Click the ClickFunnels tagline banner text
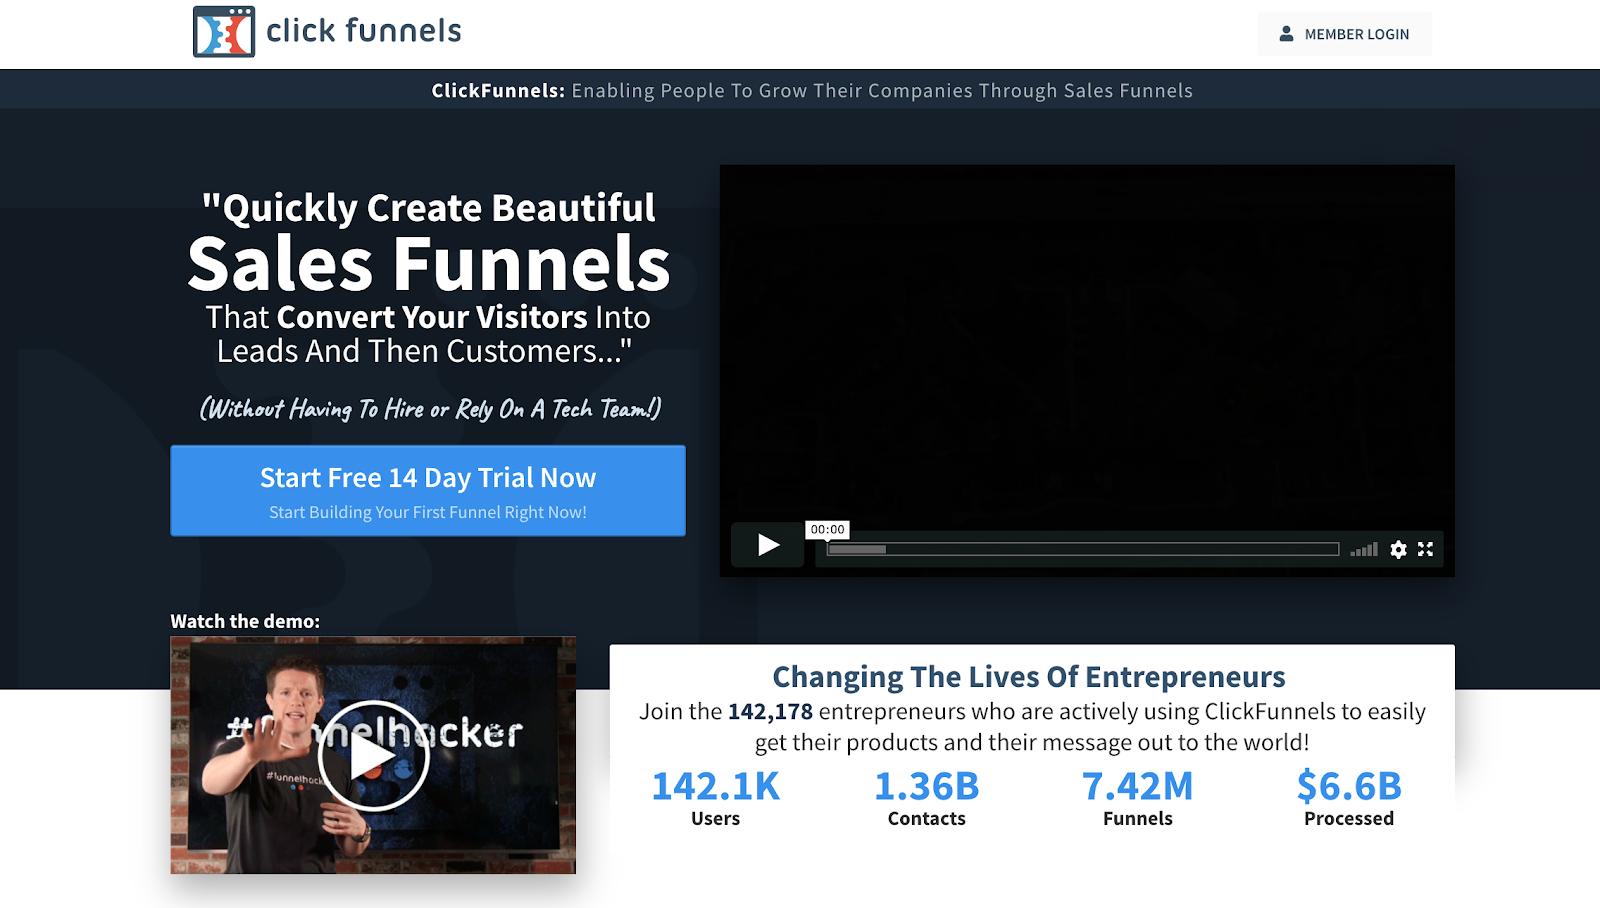 812,90
